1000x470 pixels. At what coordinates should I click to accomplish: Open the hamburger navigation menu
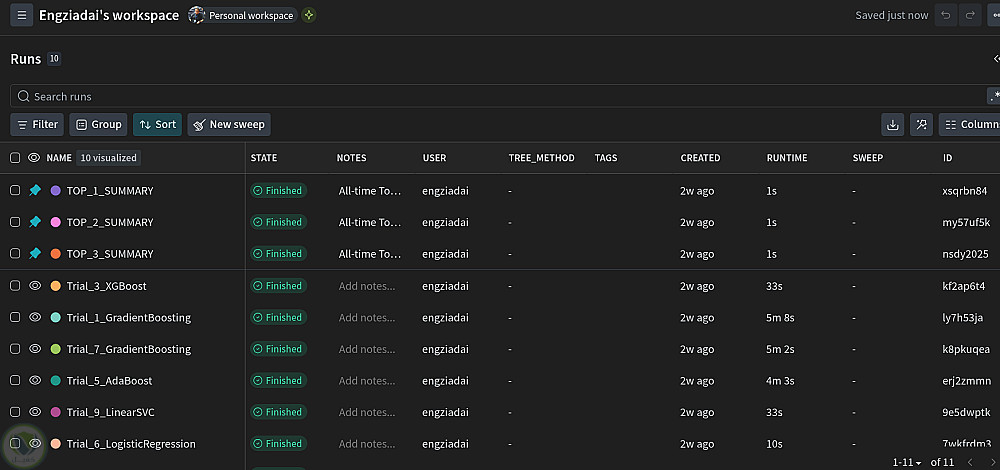click(22, 15)
